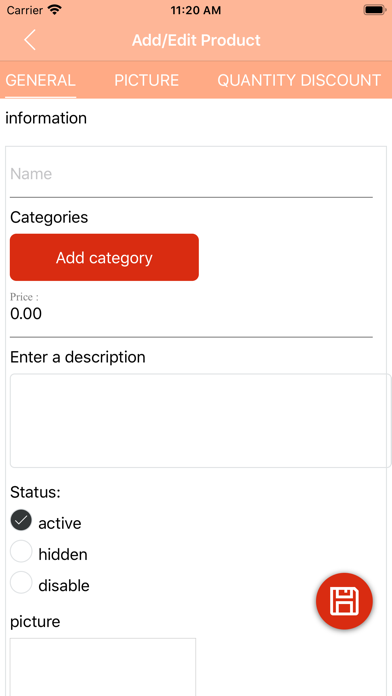Focus the Name input field
Image resolution: width=392 pixels, height=696 pixels.
pos(191,174)
